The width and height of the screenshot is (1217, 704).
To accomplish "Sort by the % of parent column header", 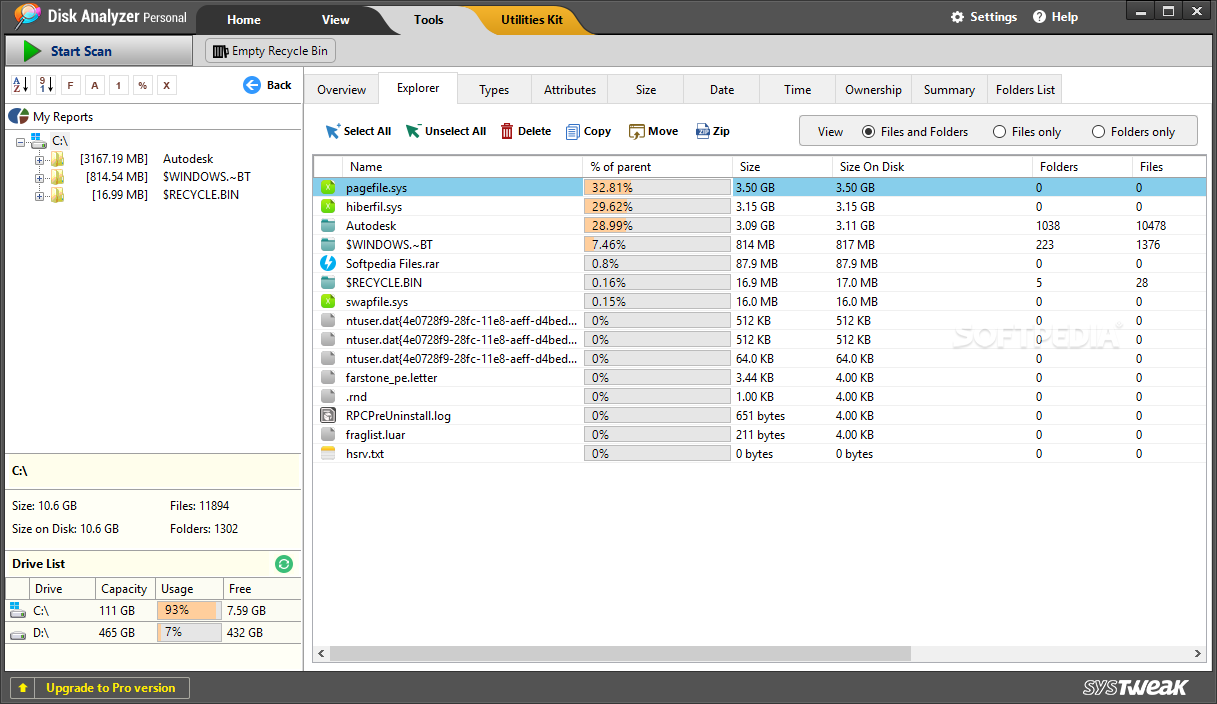I will click(x=657, y=167).
